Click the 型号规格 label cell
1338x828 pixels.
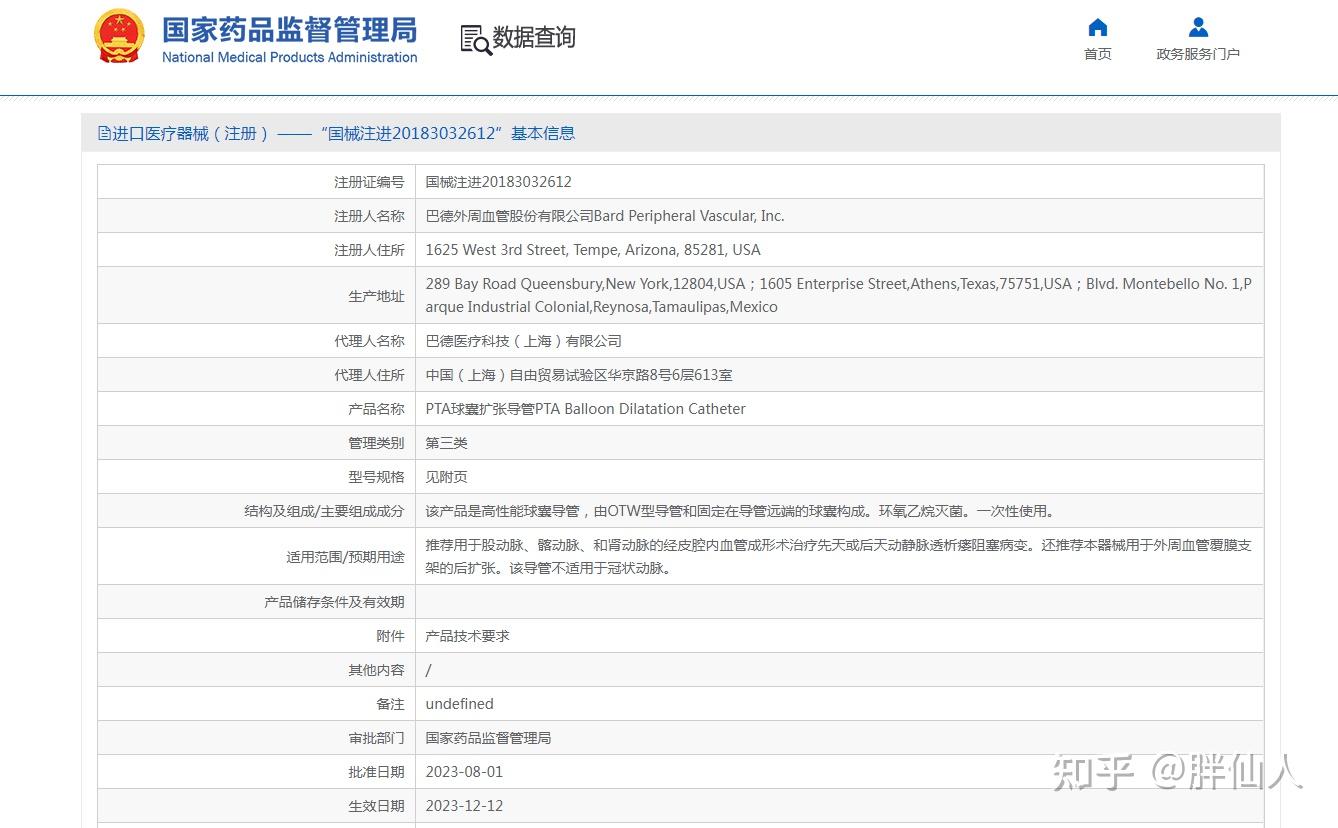click(x=257, y=477)
